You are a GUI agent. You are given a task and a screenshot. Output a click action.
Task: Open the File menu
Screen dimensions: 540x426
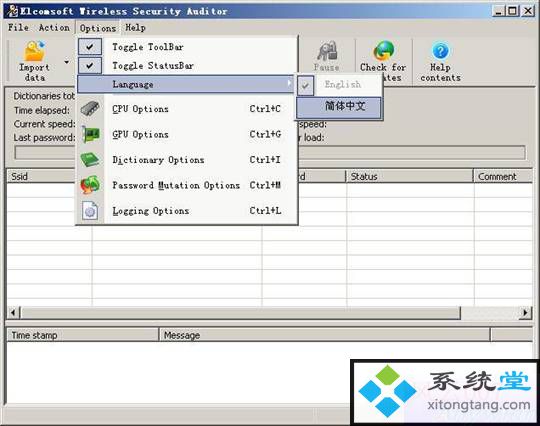(x=18, y=28)
